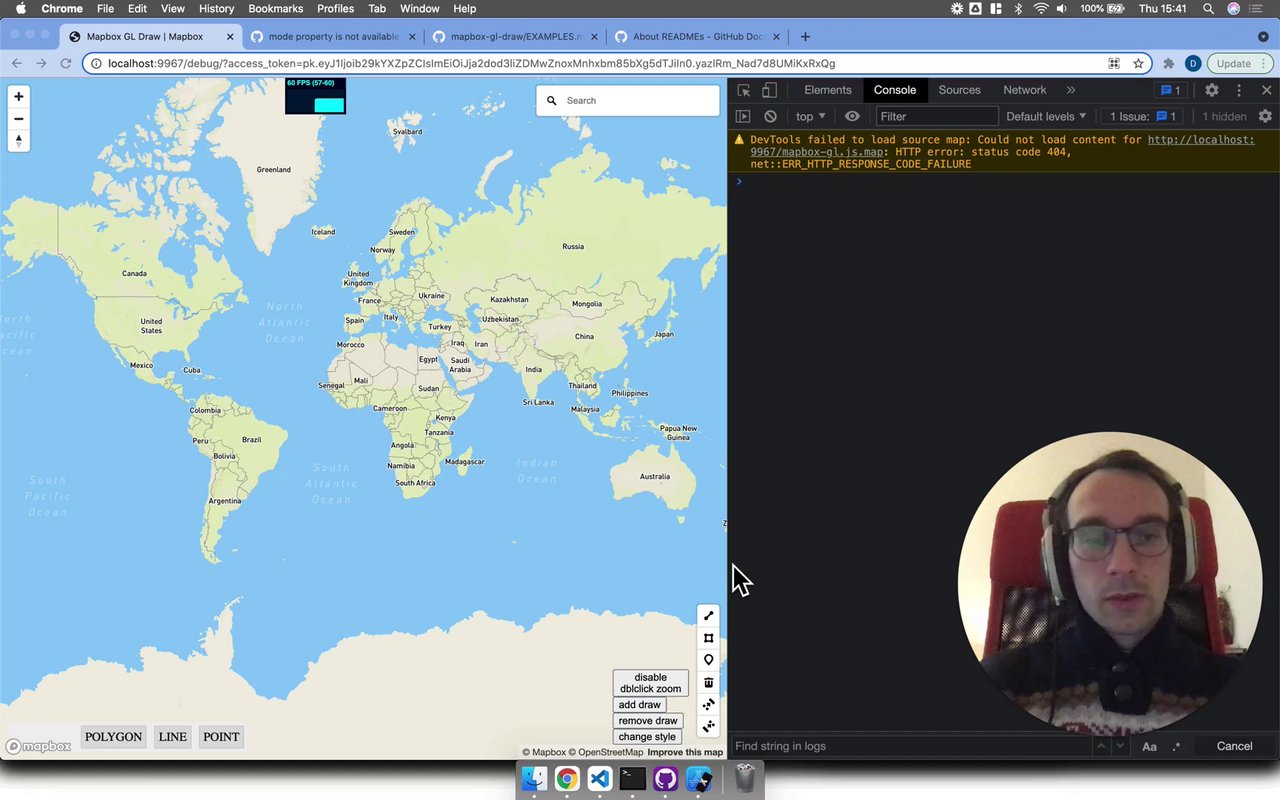Open console settings gear

click(1265, 116)
